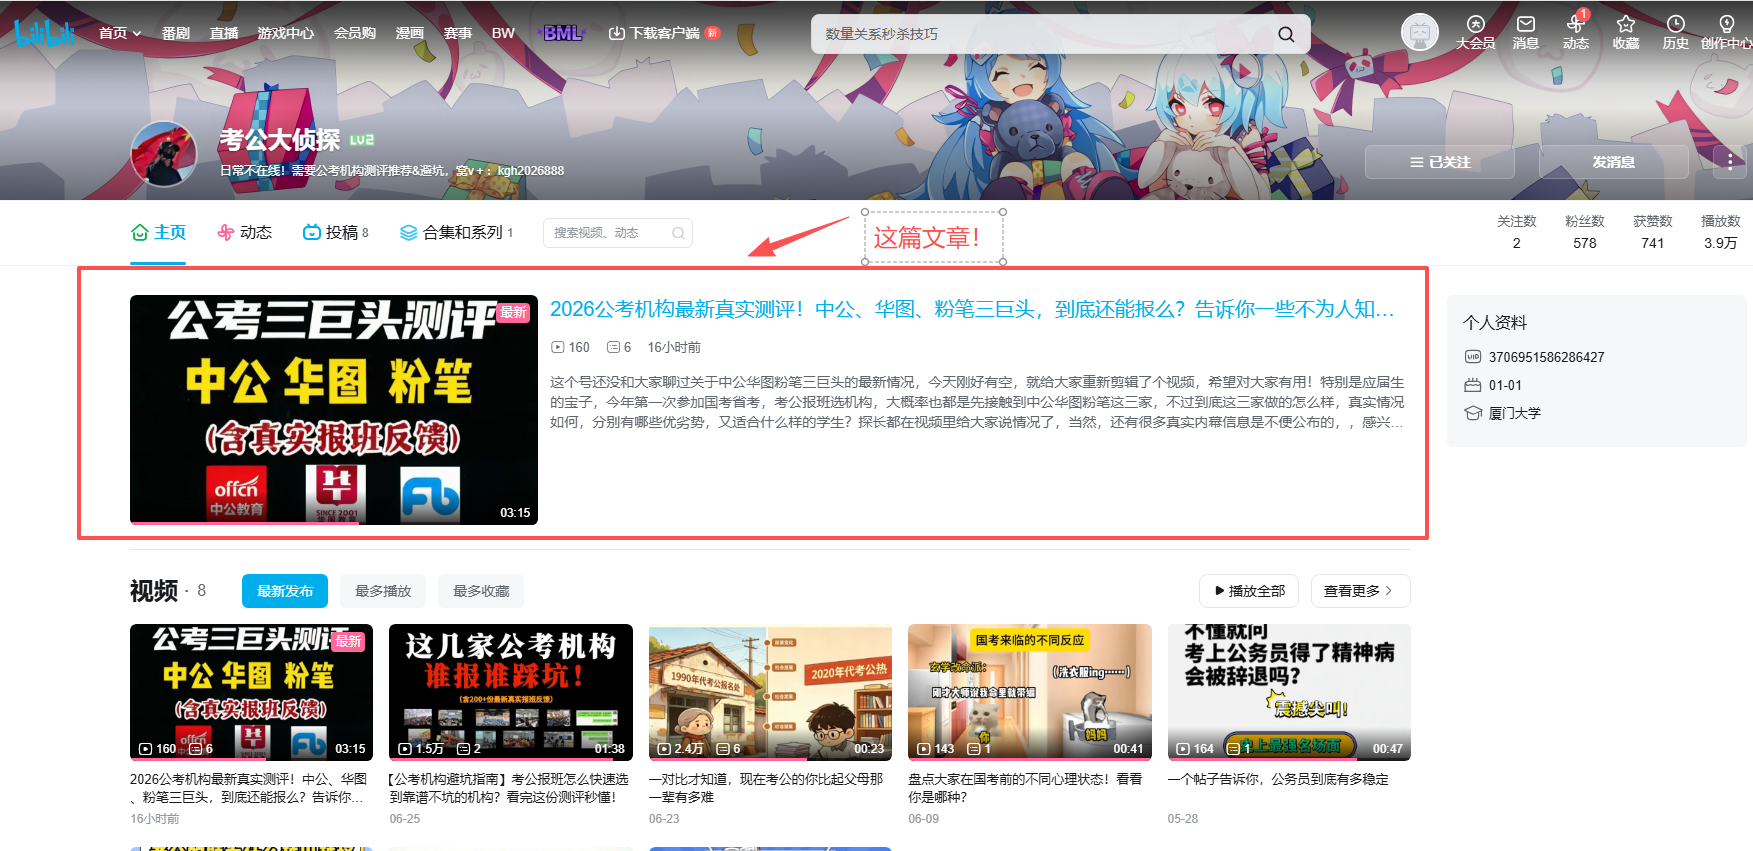Open title 【公考机构避坑指南】考公报班怎么快速选
This screenshot has height=851, width=1753.
[509, 788]
